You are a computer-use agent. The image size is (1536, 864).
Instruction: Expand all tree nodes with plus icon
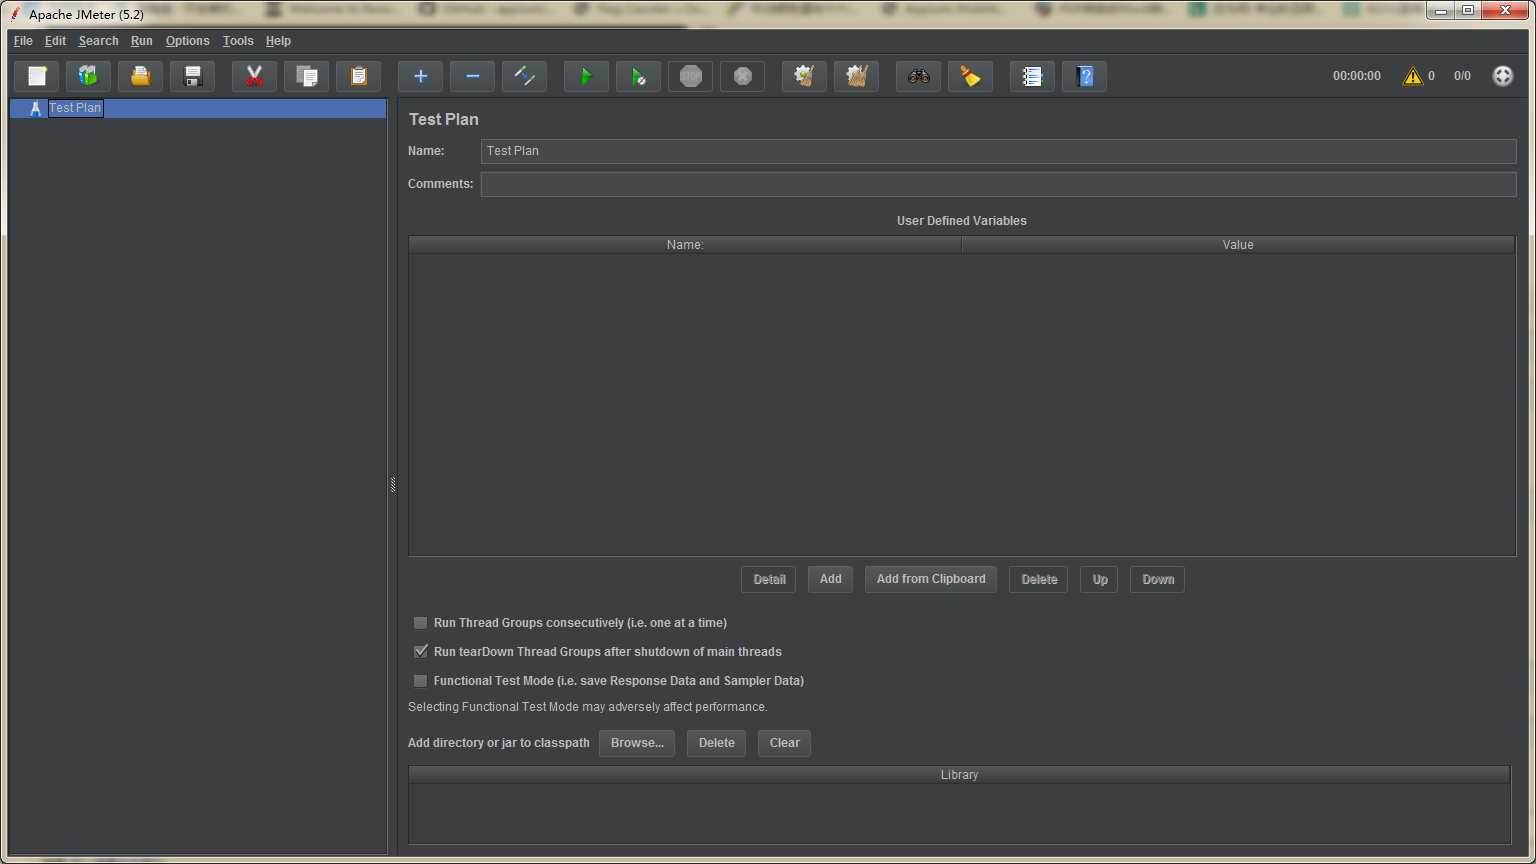pos(421,76)
